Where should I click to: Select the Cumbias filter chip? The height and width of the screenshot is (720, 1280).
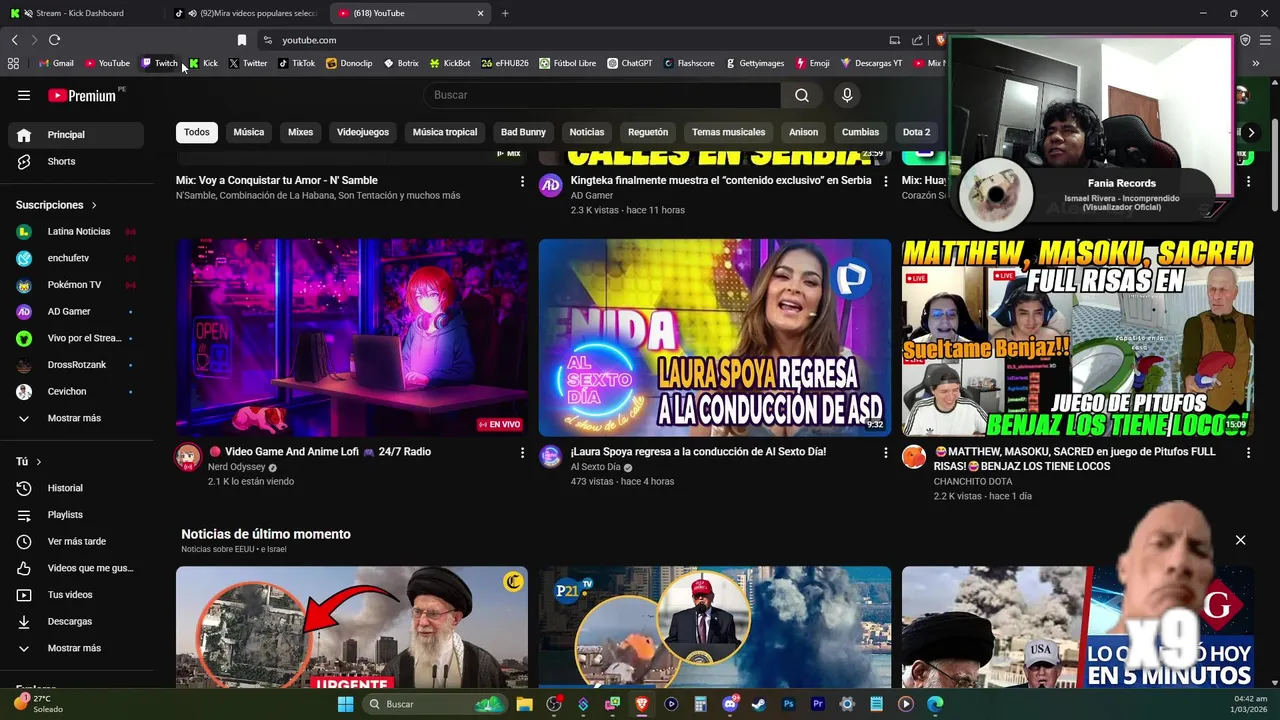860,132
